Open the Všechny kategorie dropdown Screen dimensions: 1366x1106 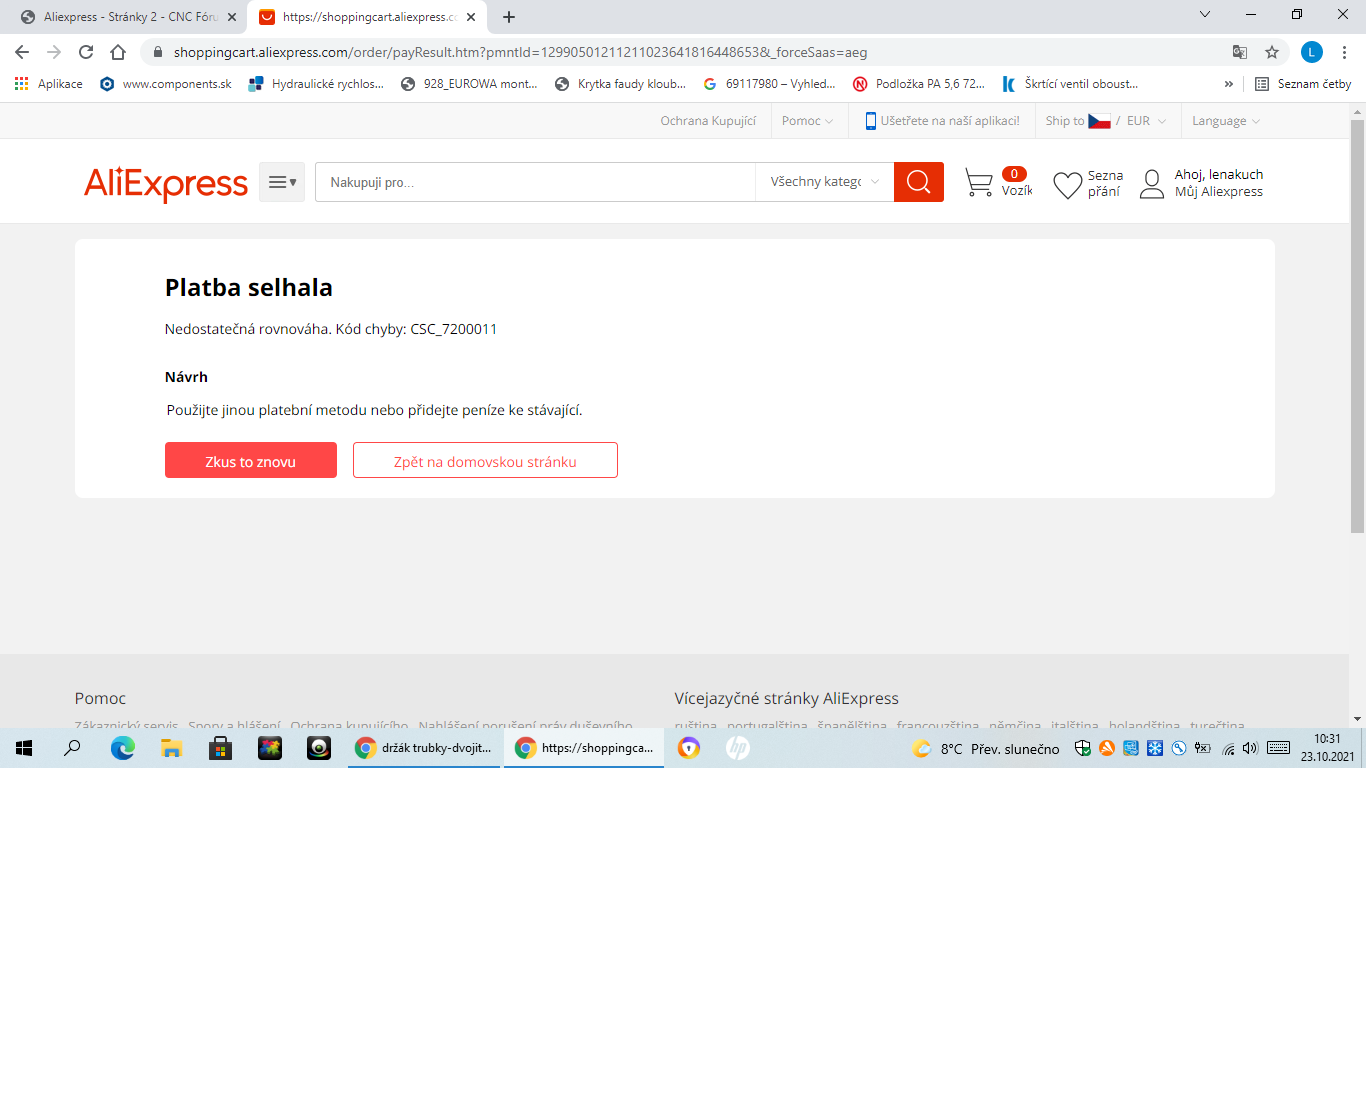tap(824, 182)
